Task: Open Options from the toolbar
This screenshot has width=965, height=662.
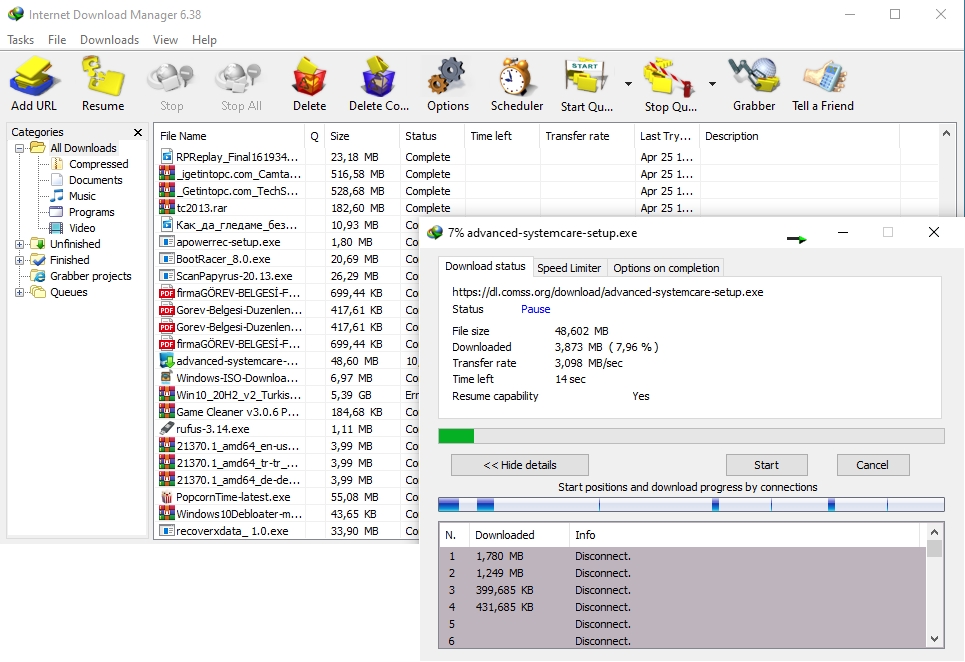Action: pos(448,84)
